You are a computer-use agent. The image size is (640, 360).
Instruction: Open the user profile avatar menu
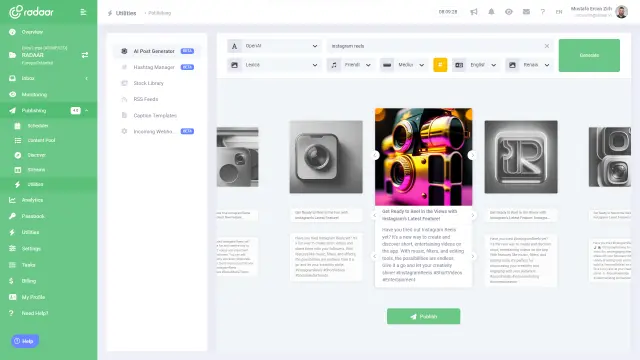(621, 12)
